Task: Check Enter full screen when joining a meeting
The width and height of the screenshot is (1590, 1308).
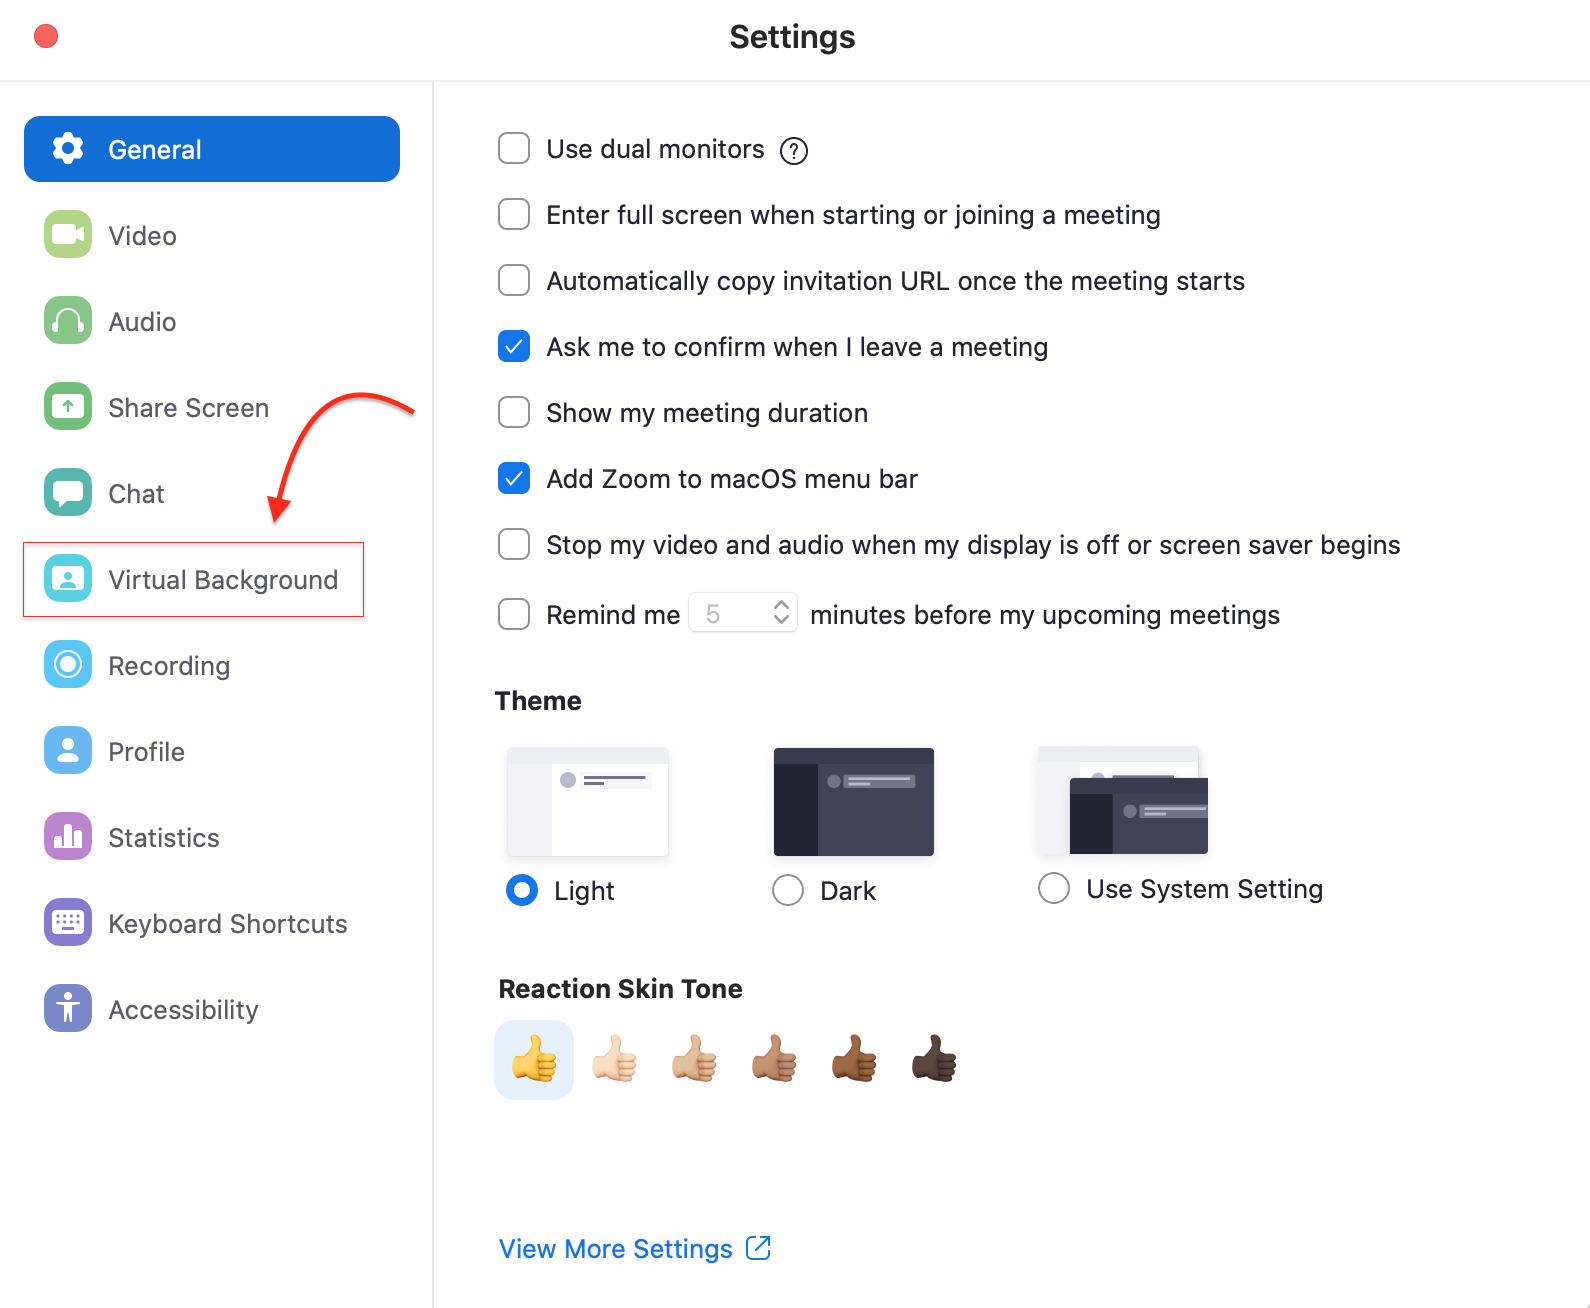Action: (514, 214)
